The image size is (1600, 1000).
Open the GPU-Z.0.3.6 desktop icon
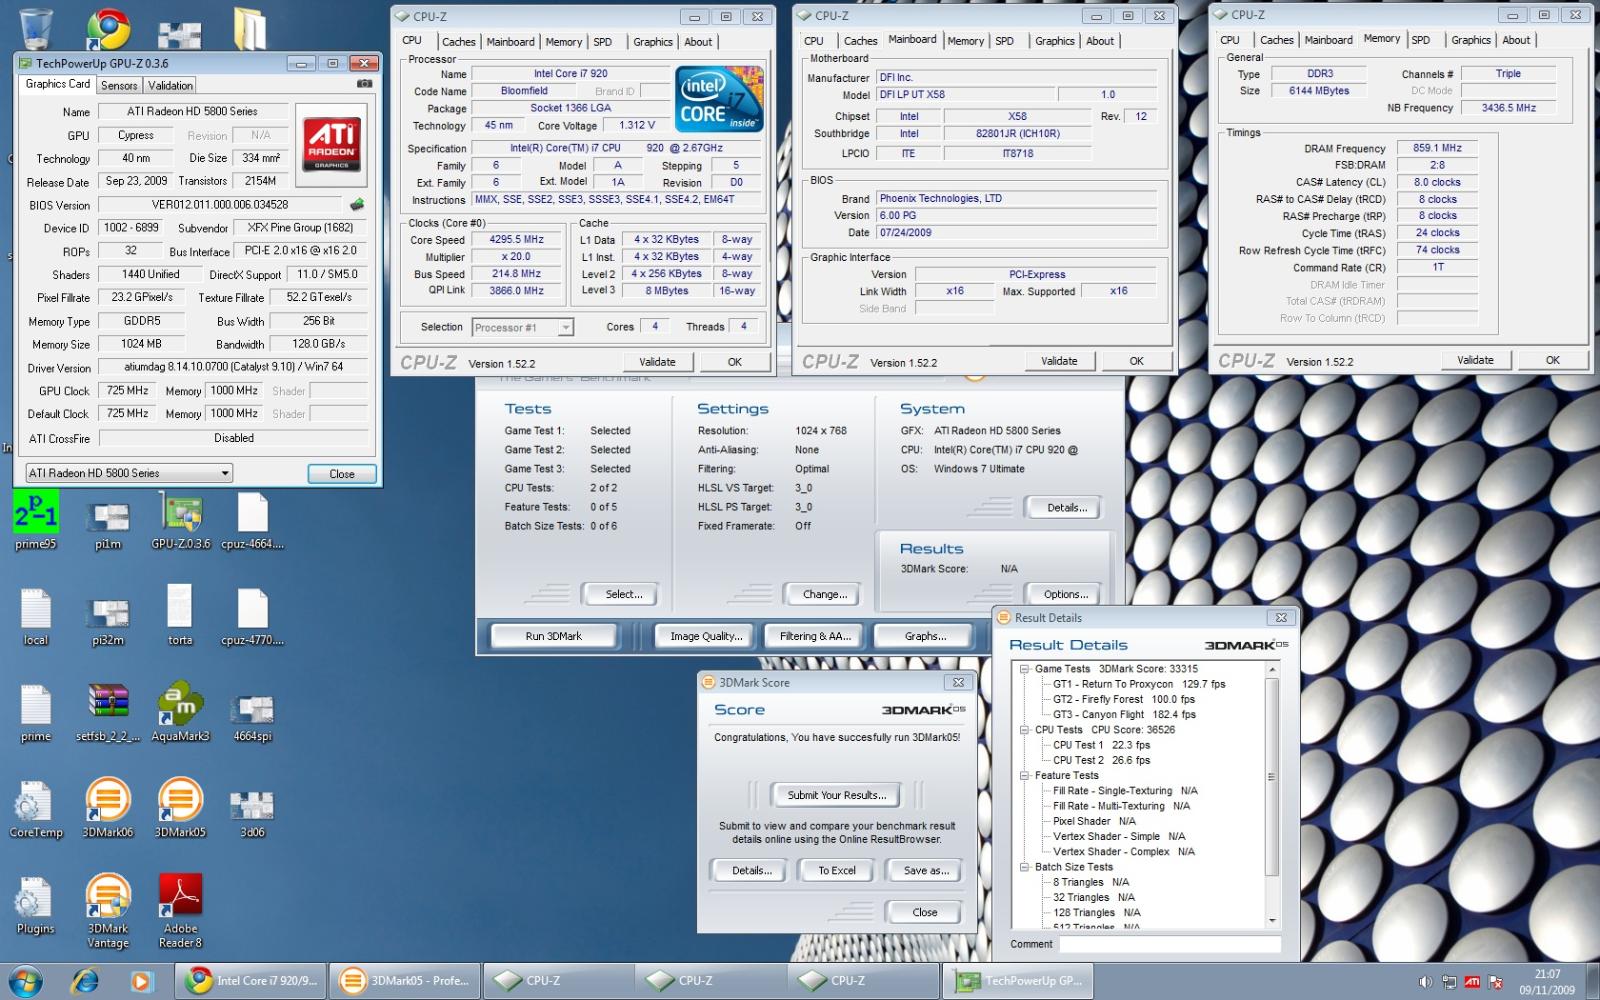(x=181, y=520)
